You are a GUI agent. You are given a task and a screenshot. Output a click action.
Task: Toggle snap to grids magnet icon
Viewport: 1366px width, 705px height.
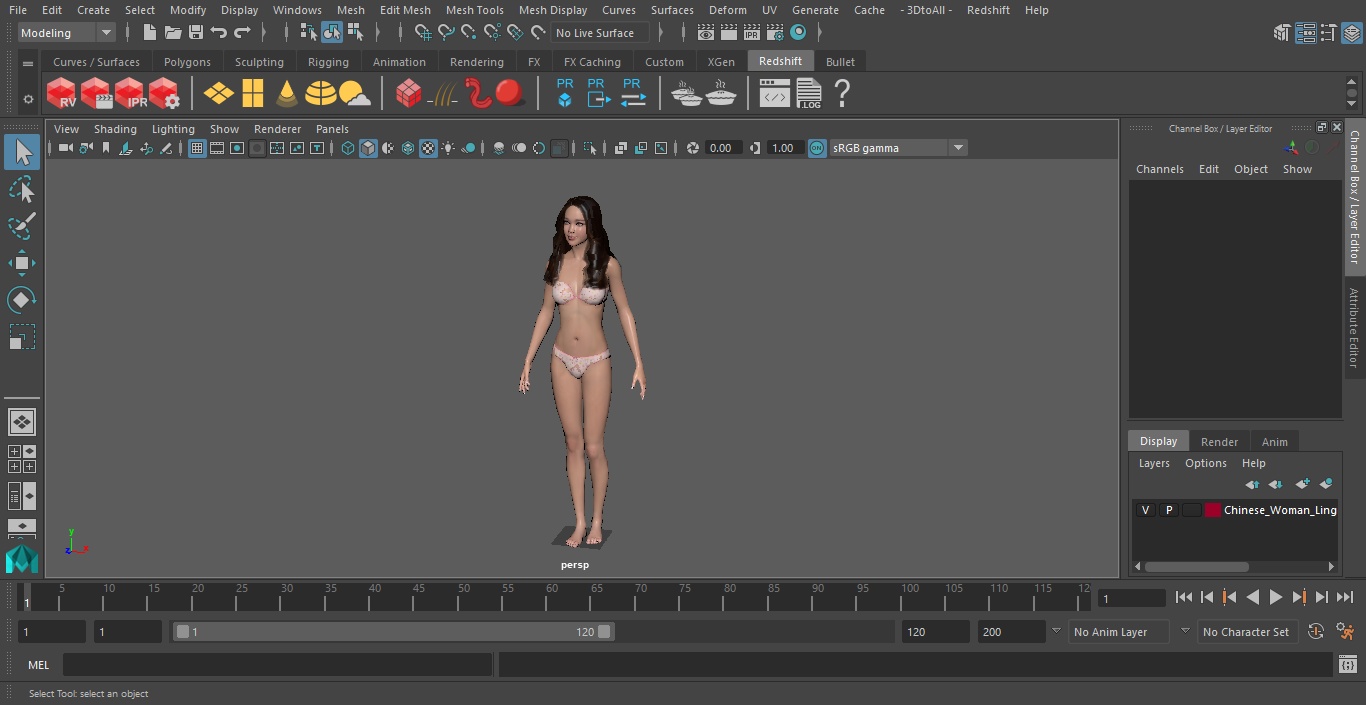click(x=423, y=33)
